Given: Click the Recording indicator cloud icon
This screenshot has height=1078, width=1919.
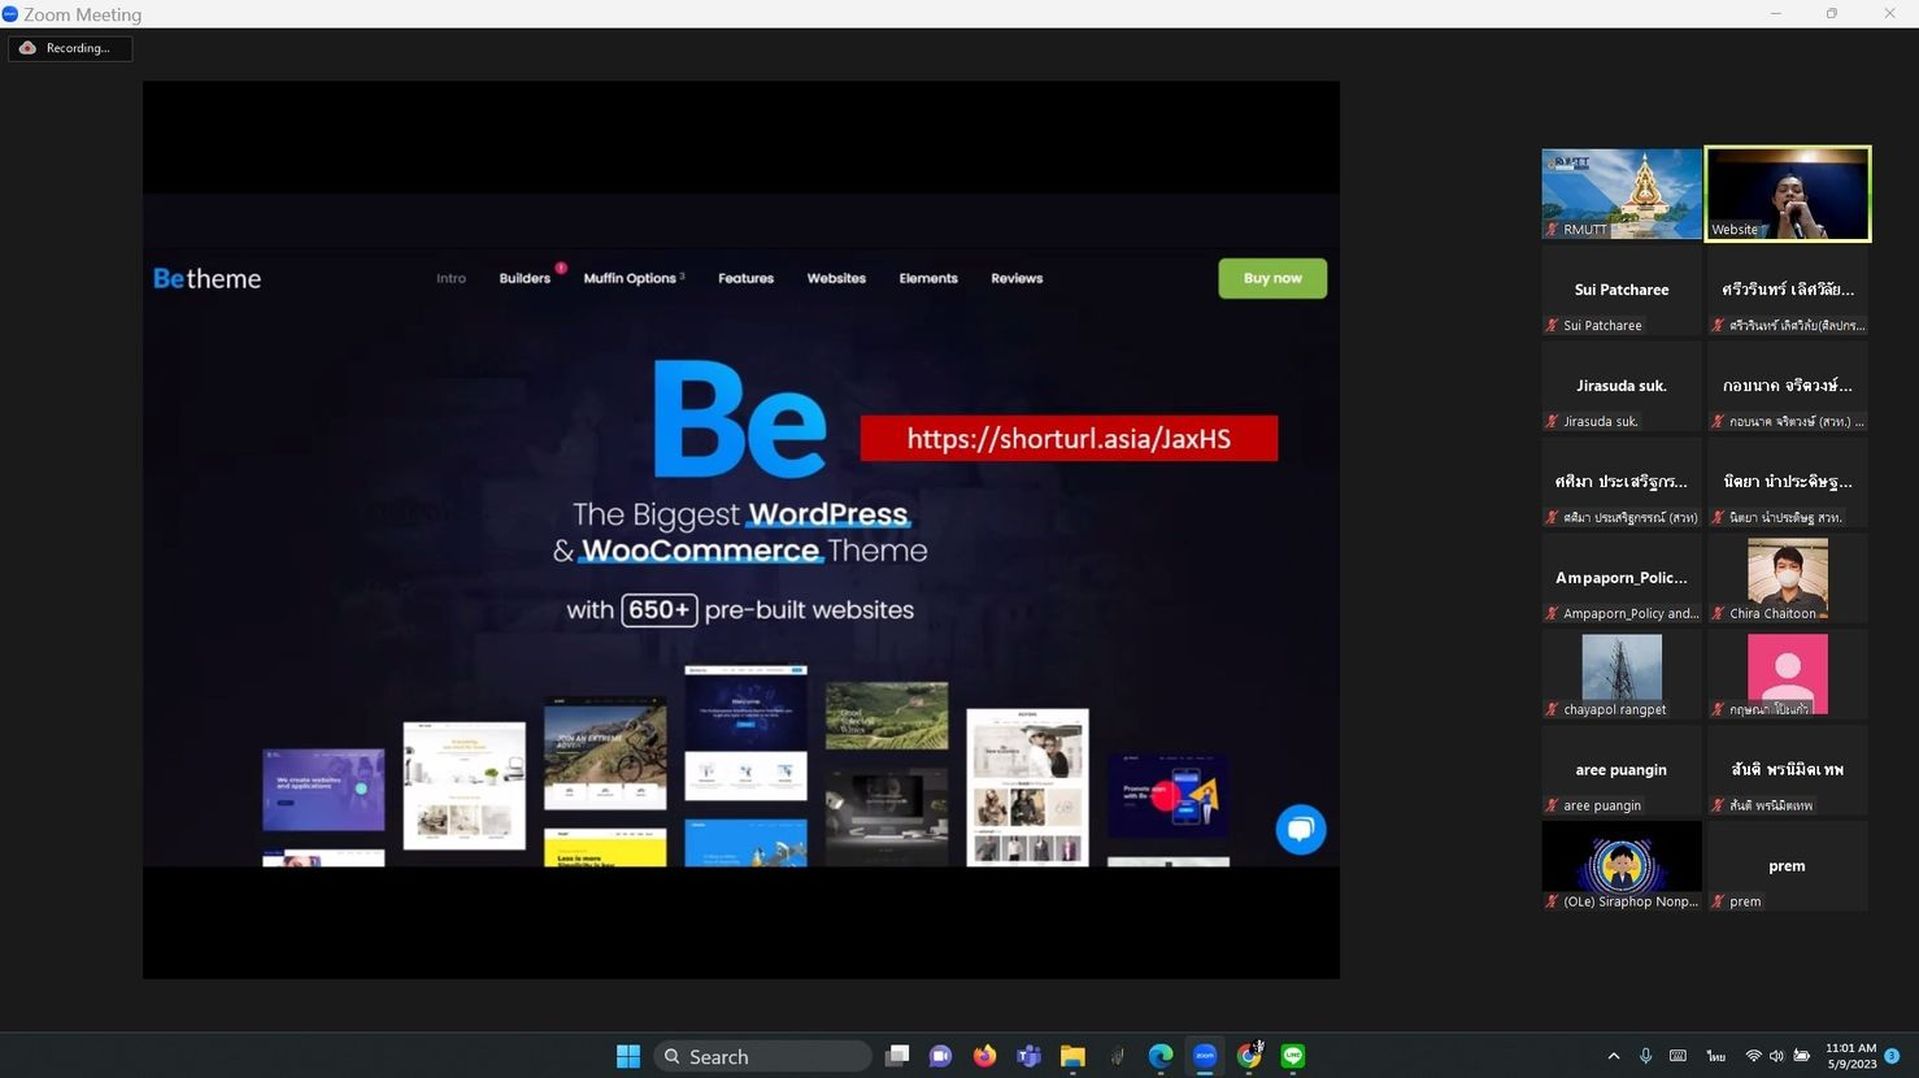Looking at the screenshot, I should point(27,48).
